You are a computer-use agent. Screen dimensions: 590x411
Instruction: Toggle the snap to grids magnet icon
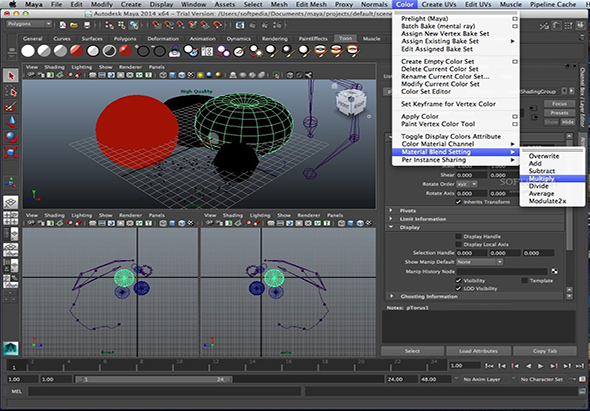click(157, 25)
